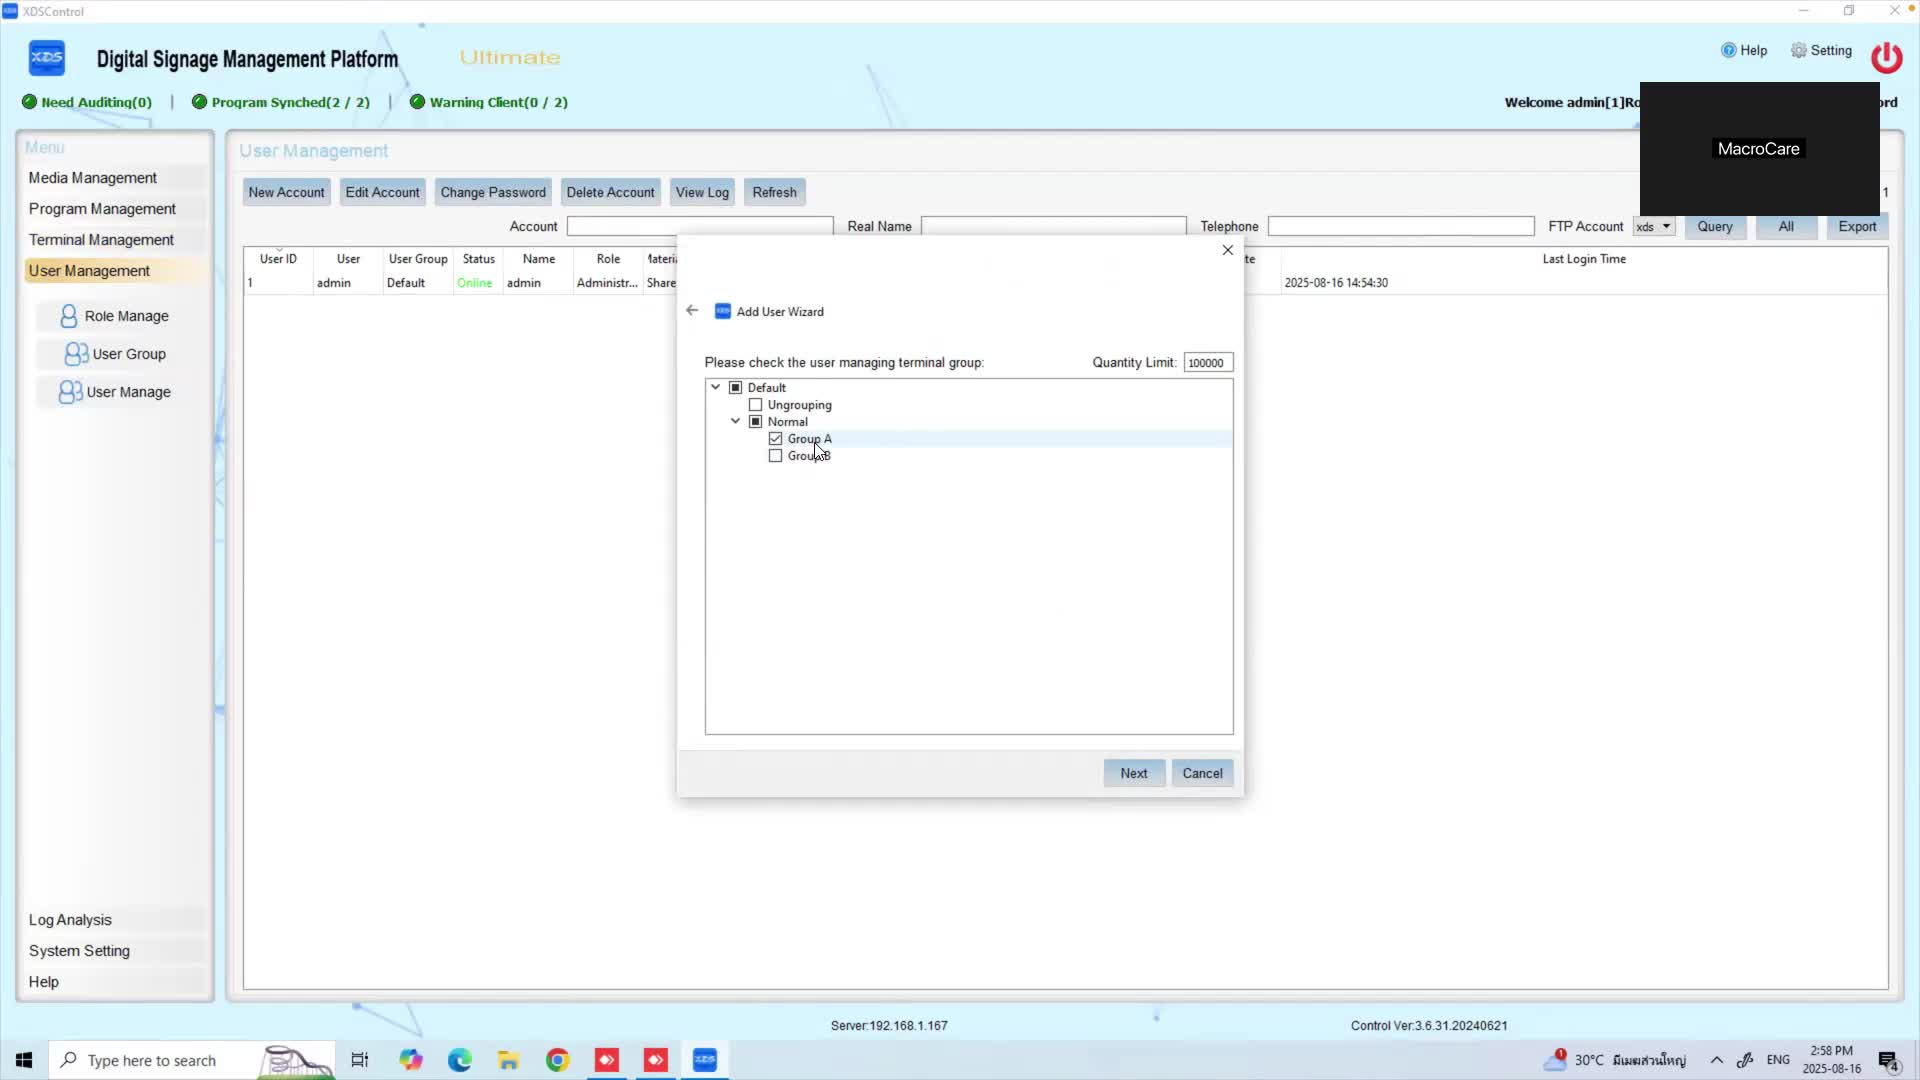This screenshot has height=1080, width=1920.
Task: Check the Ungrouping checkbox
Action: (x=756, y=405)
